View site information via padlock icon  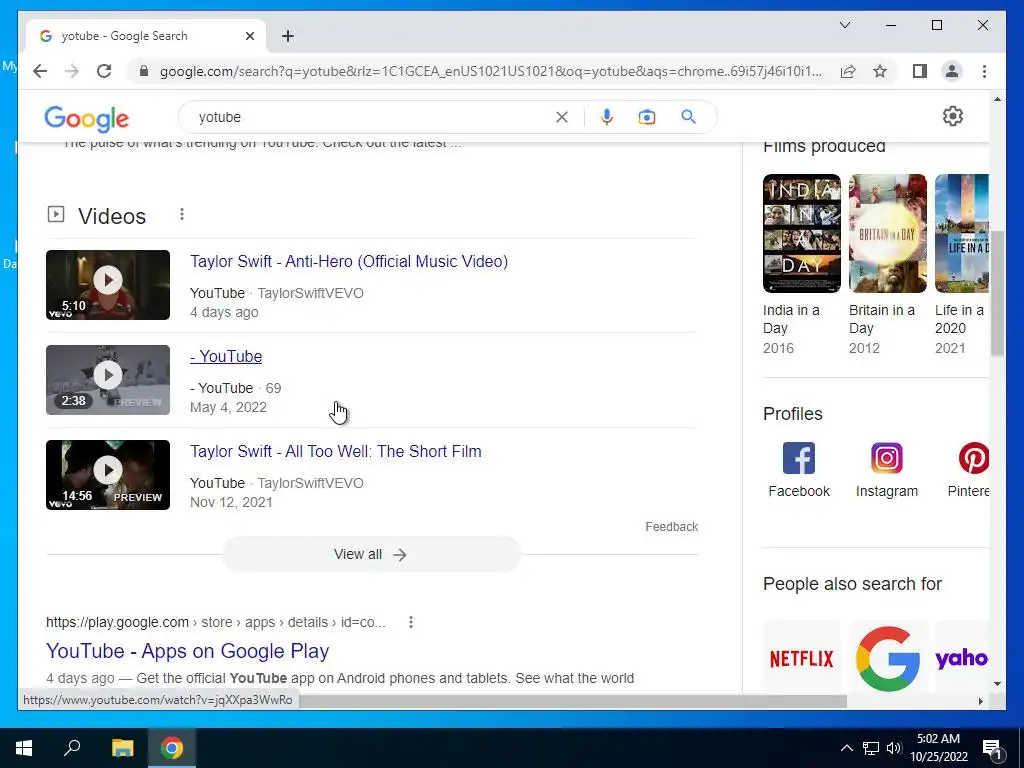click(144, 71)
